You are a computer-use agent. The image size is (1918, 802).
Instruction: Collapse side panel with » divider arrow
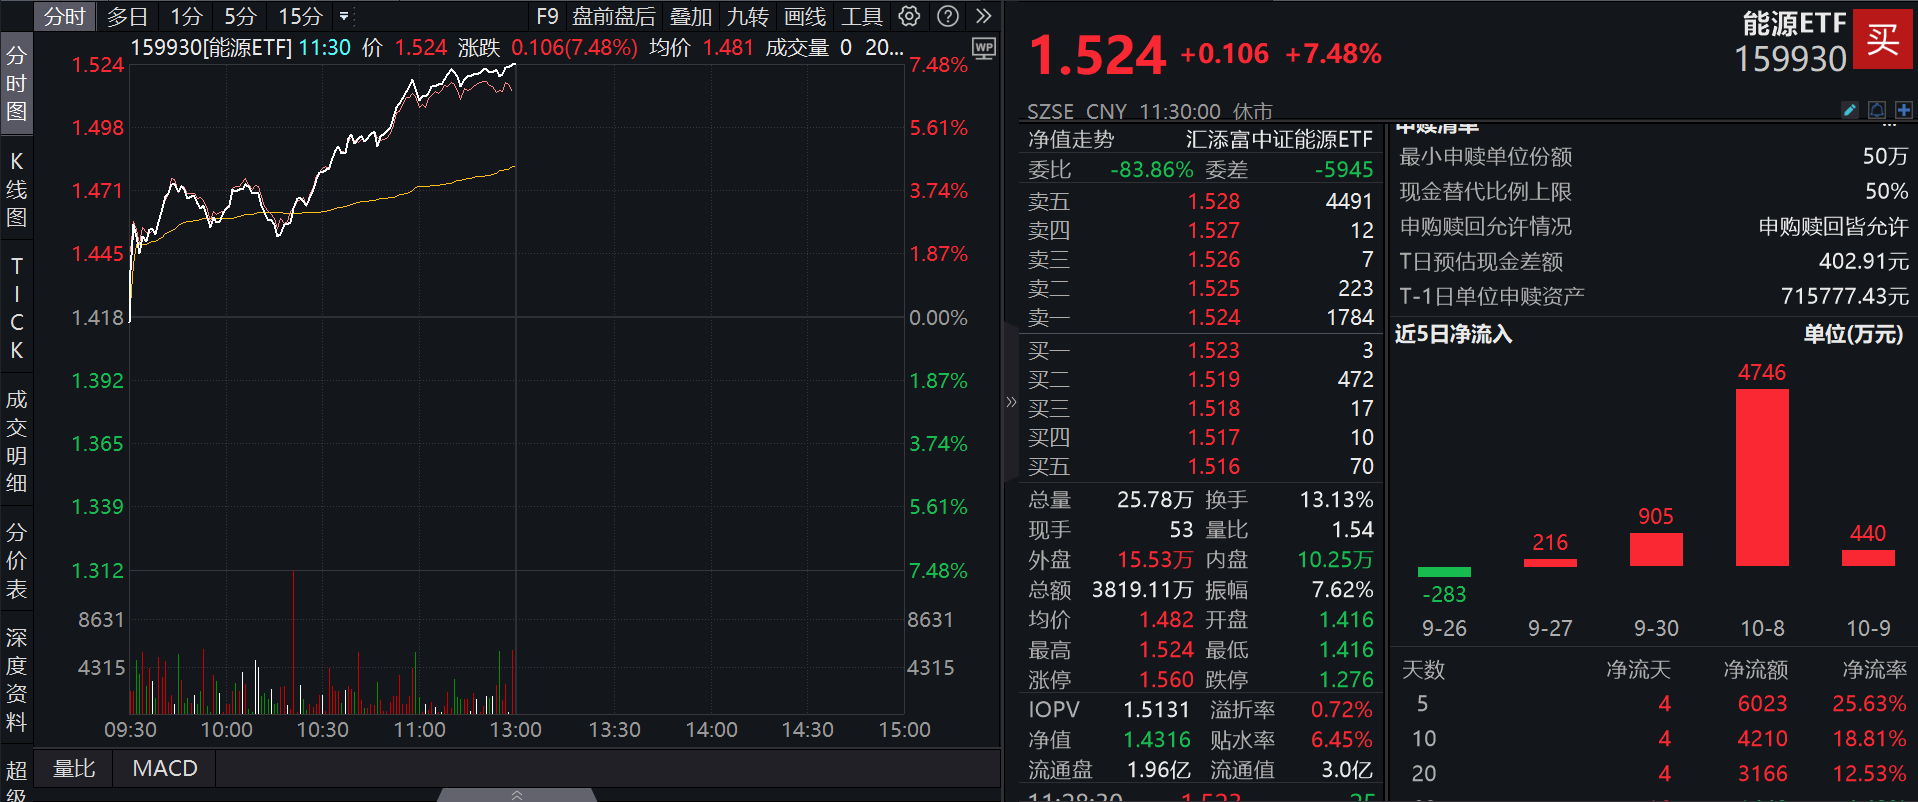point(1011,402)
